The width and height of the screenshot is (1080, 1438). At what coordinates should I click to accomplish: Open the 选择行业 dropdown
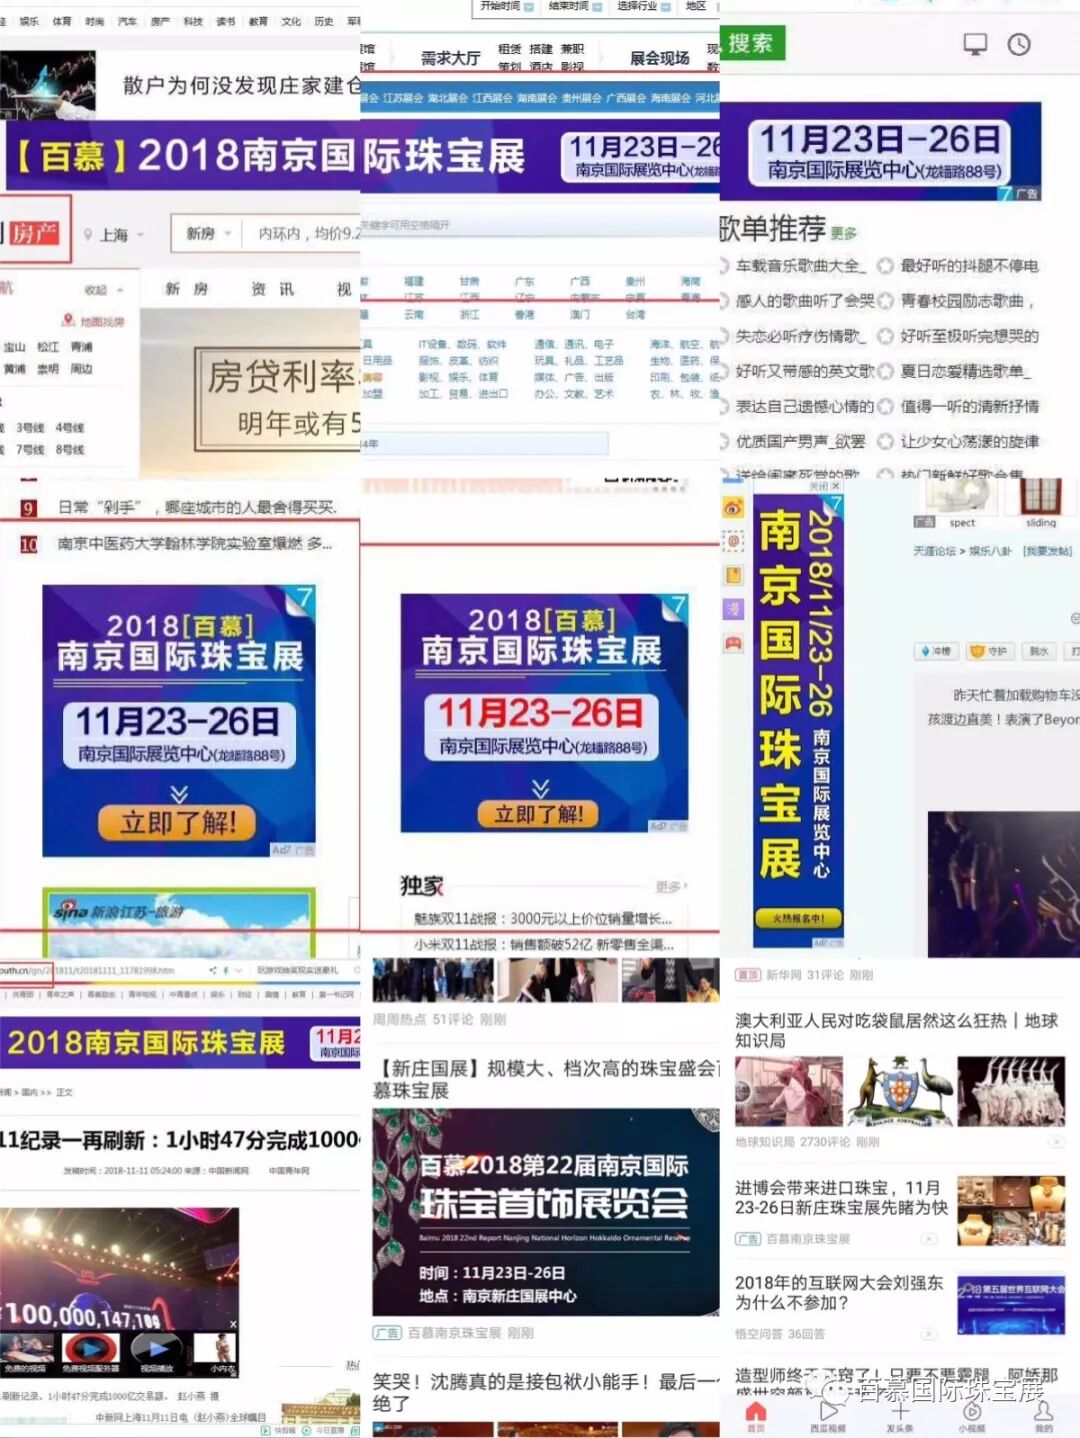point(643,6)
